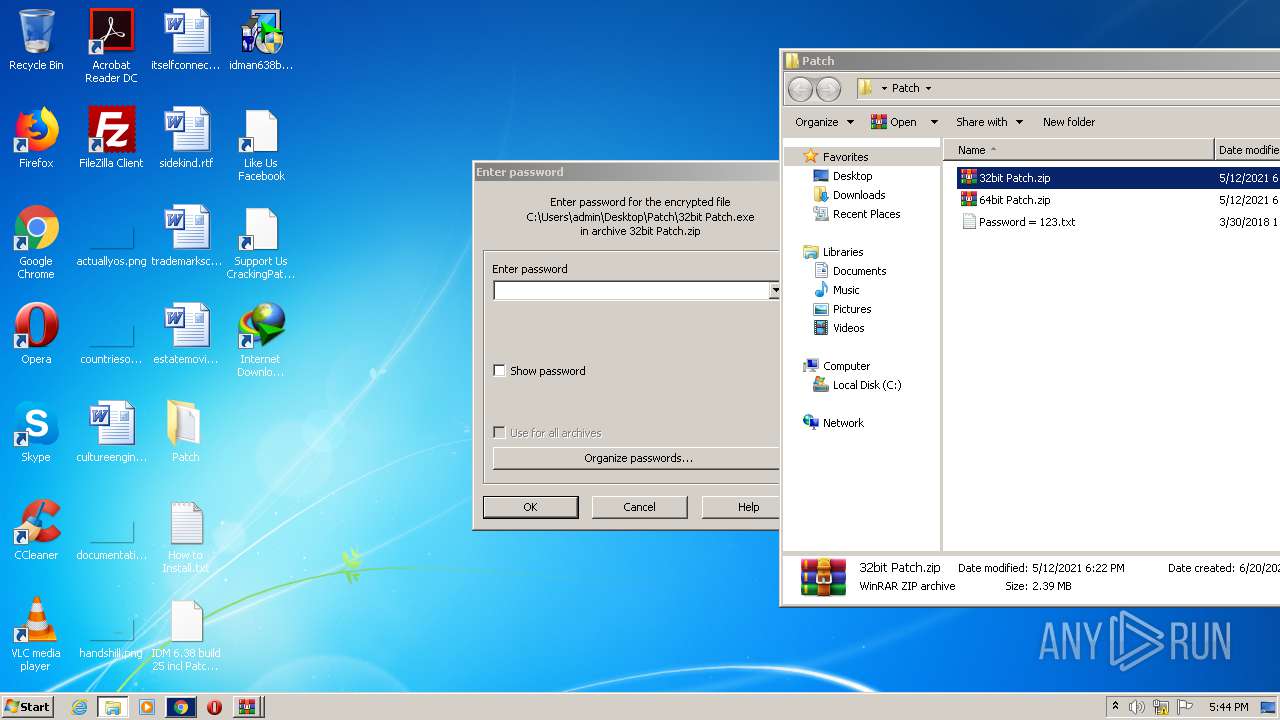Select the Opera desktop shortcut
The height and width of the screenshot is (720, 1280).
36,334
